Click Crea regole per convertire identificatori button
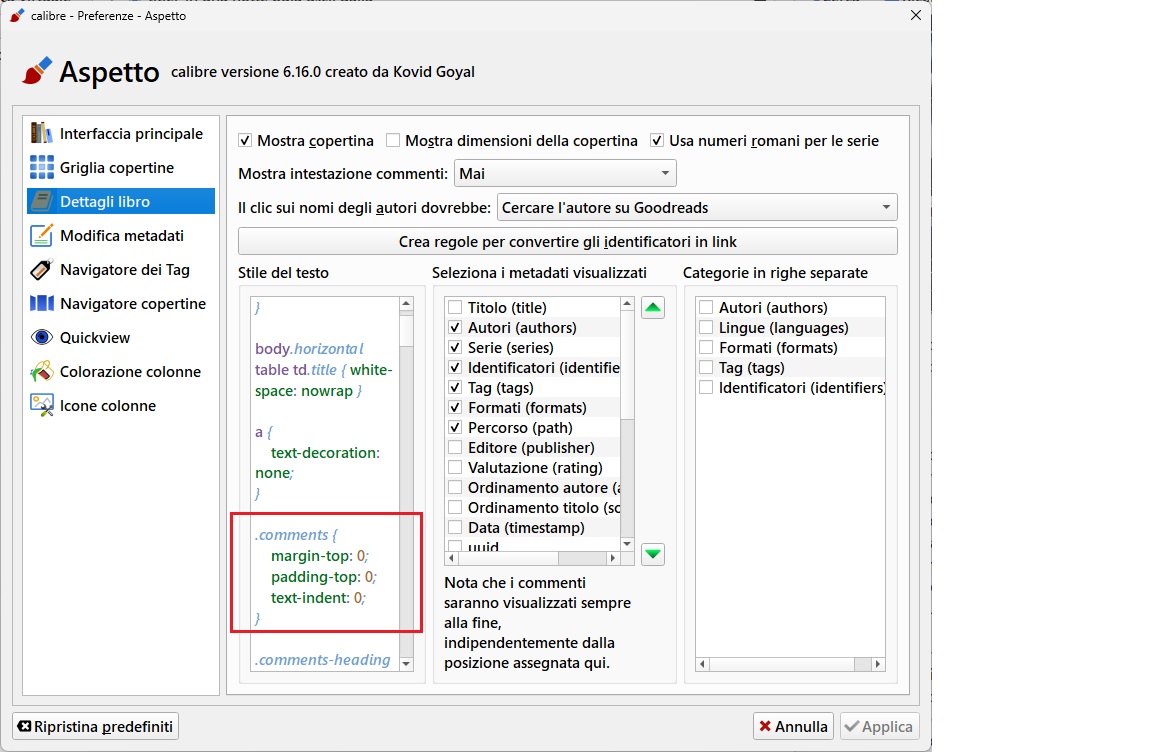This screenshot has width=1152, height=752. pos(567,242)
